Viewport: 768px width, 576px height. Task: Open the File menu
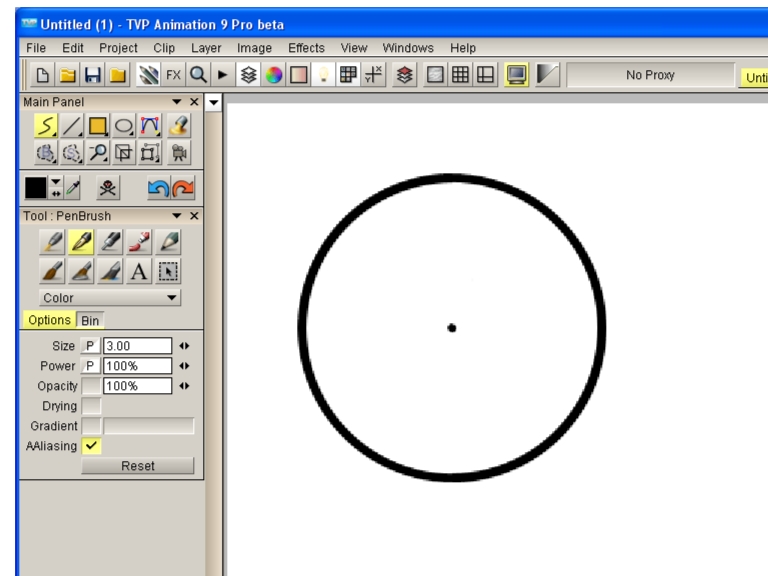pos(36,48)
